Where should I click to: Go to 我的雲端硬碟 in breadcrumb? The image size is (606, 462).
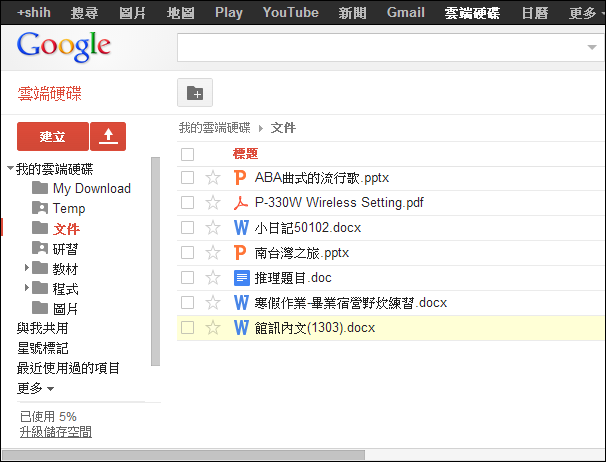click(x=214, y=128)
